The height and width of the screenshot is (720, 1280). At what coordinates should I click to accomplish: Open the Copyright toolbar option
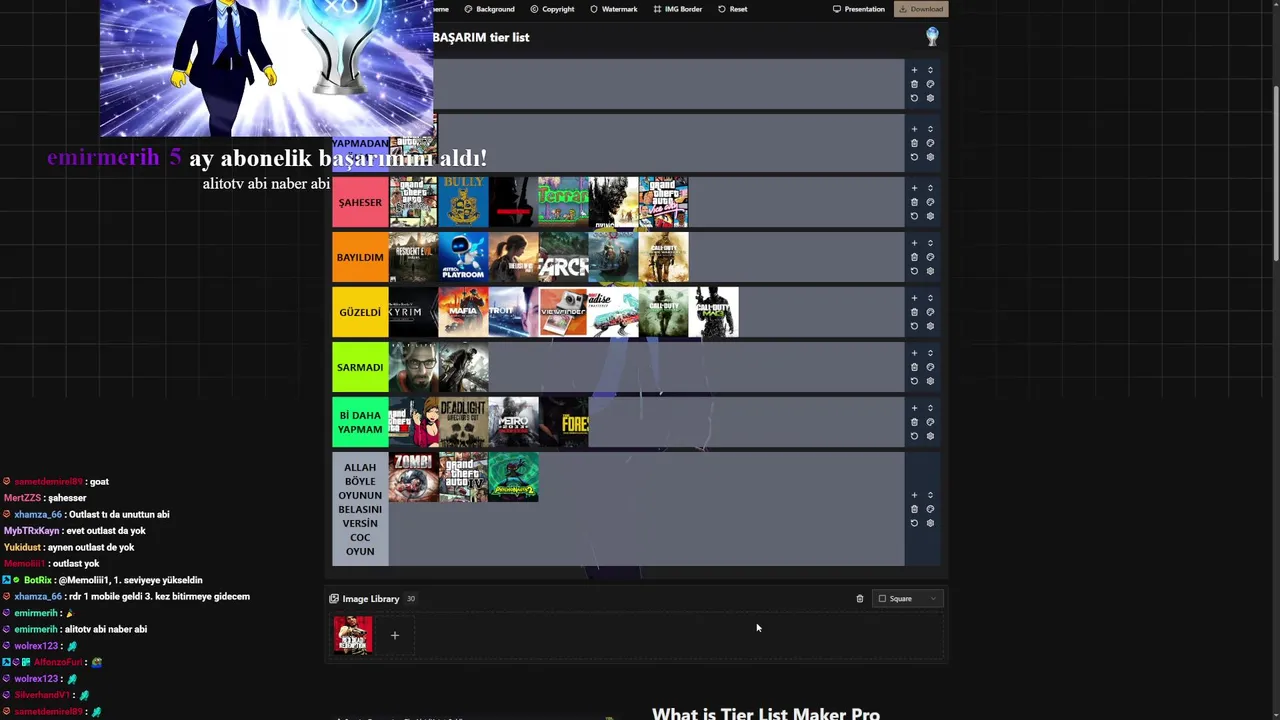point(552,9)
